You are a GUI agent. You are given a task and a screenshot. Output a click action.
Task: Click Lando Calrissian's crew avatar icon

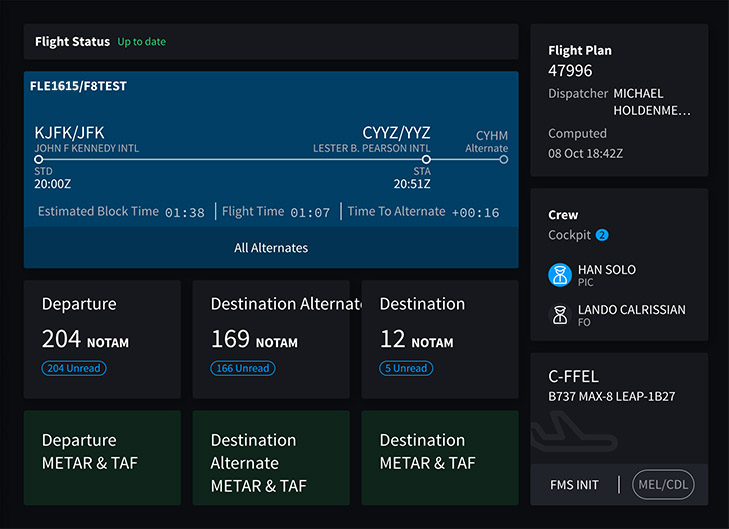tap(560, 316)
